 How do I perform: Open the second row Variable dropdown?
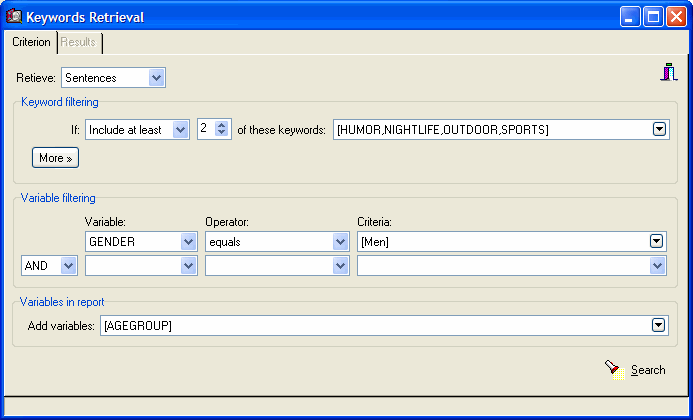point(189,265)
